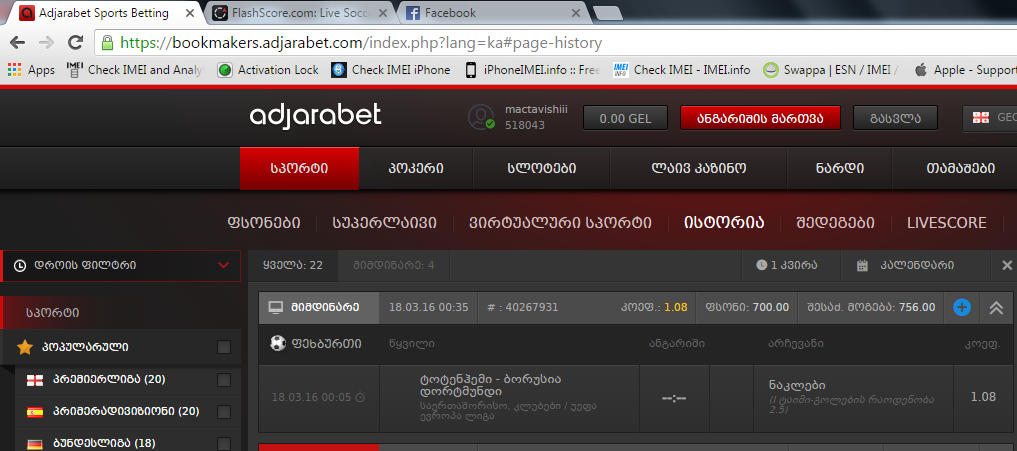Click the England flag beside პრემიერლიგა
This screenshot has height=451, width=1017.
pos(34,380)
